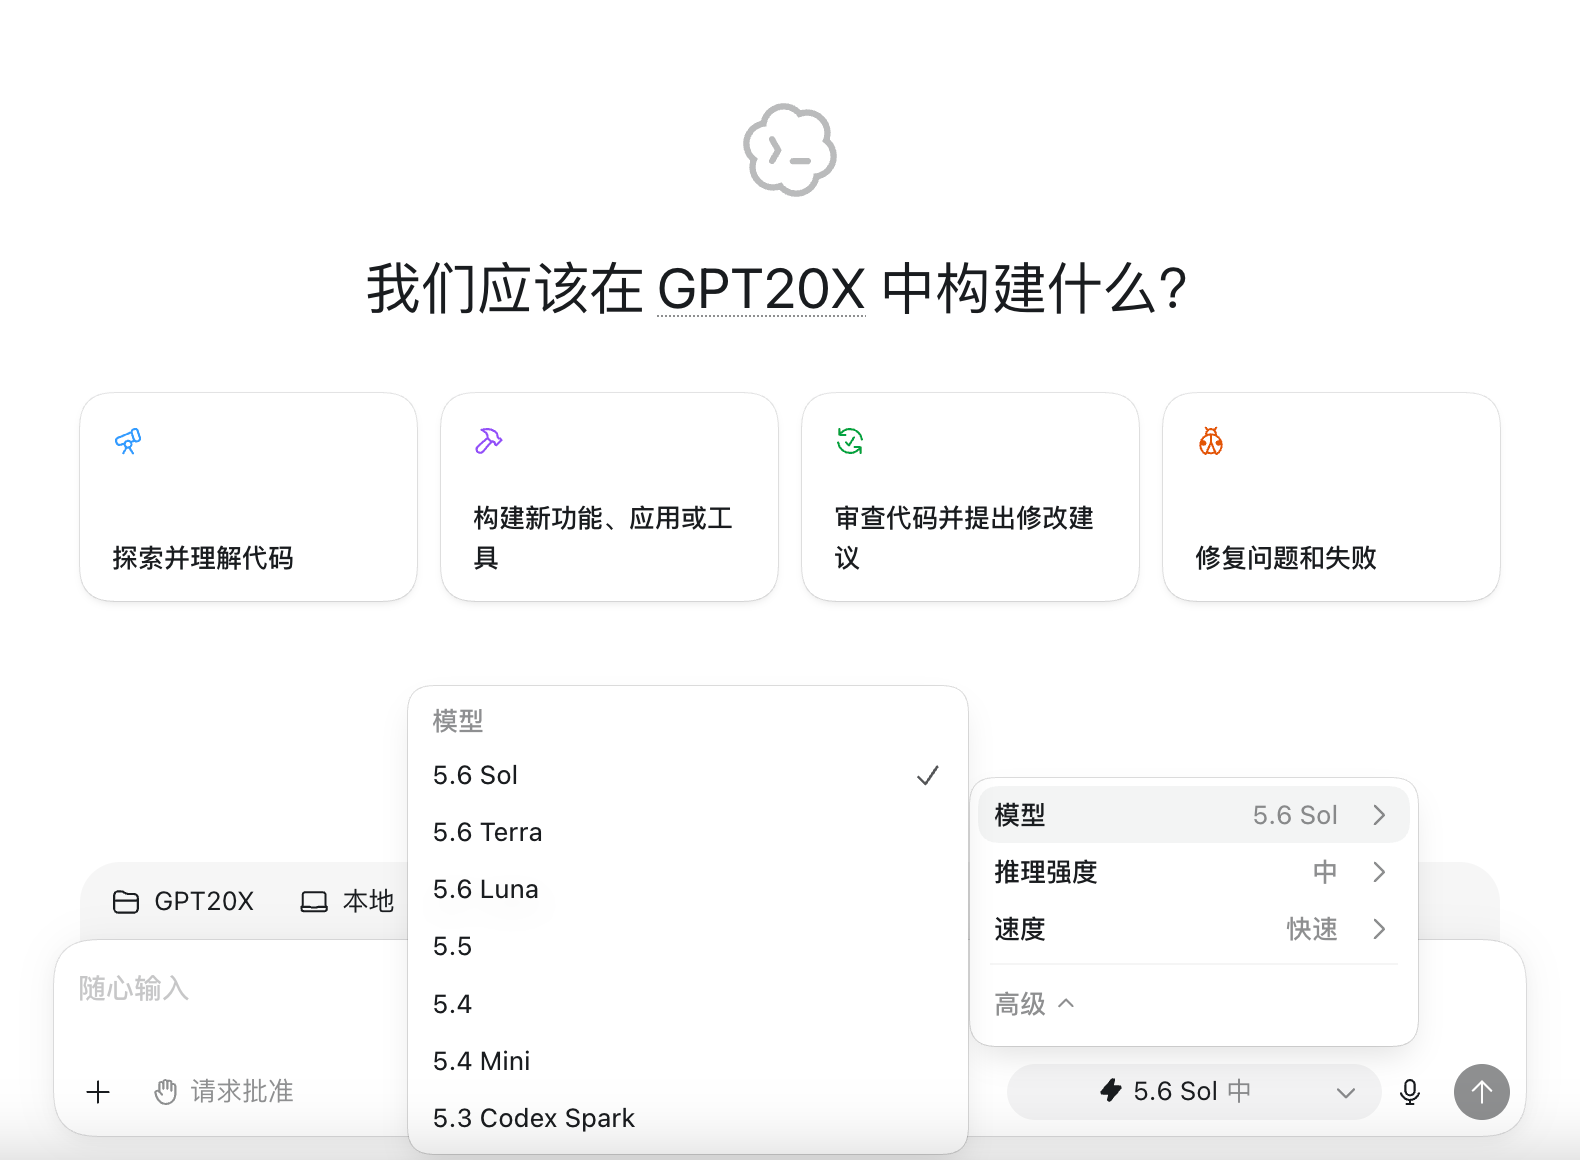This screenshot has width=1580, height=1160.
Task: Click the GPT20X folder icon
Action: tap(126, 902)
